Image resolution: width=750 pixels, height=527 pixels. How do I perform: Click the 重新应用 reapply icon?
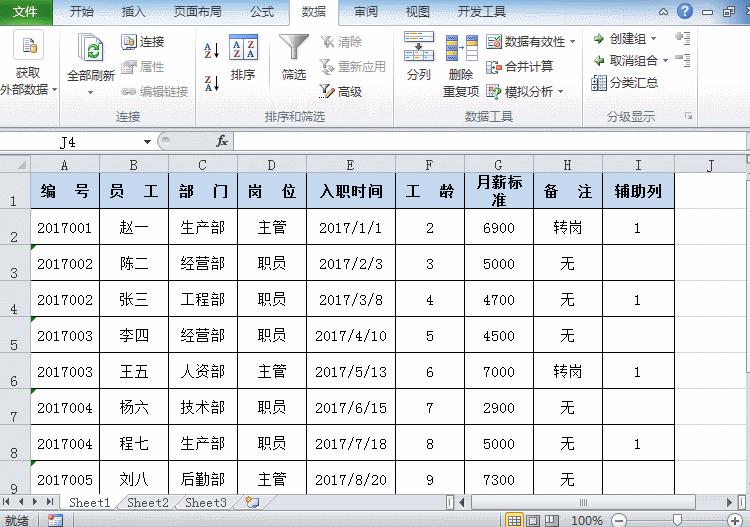coord(327,66)
